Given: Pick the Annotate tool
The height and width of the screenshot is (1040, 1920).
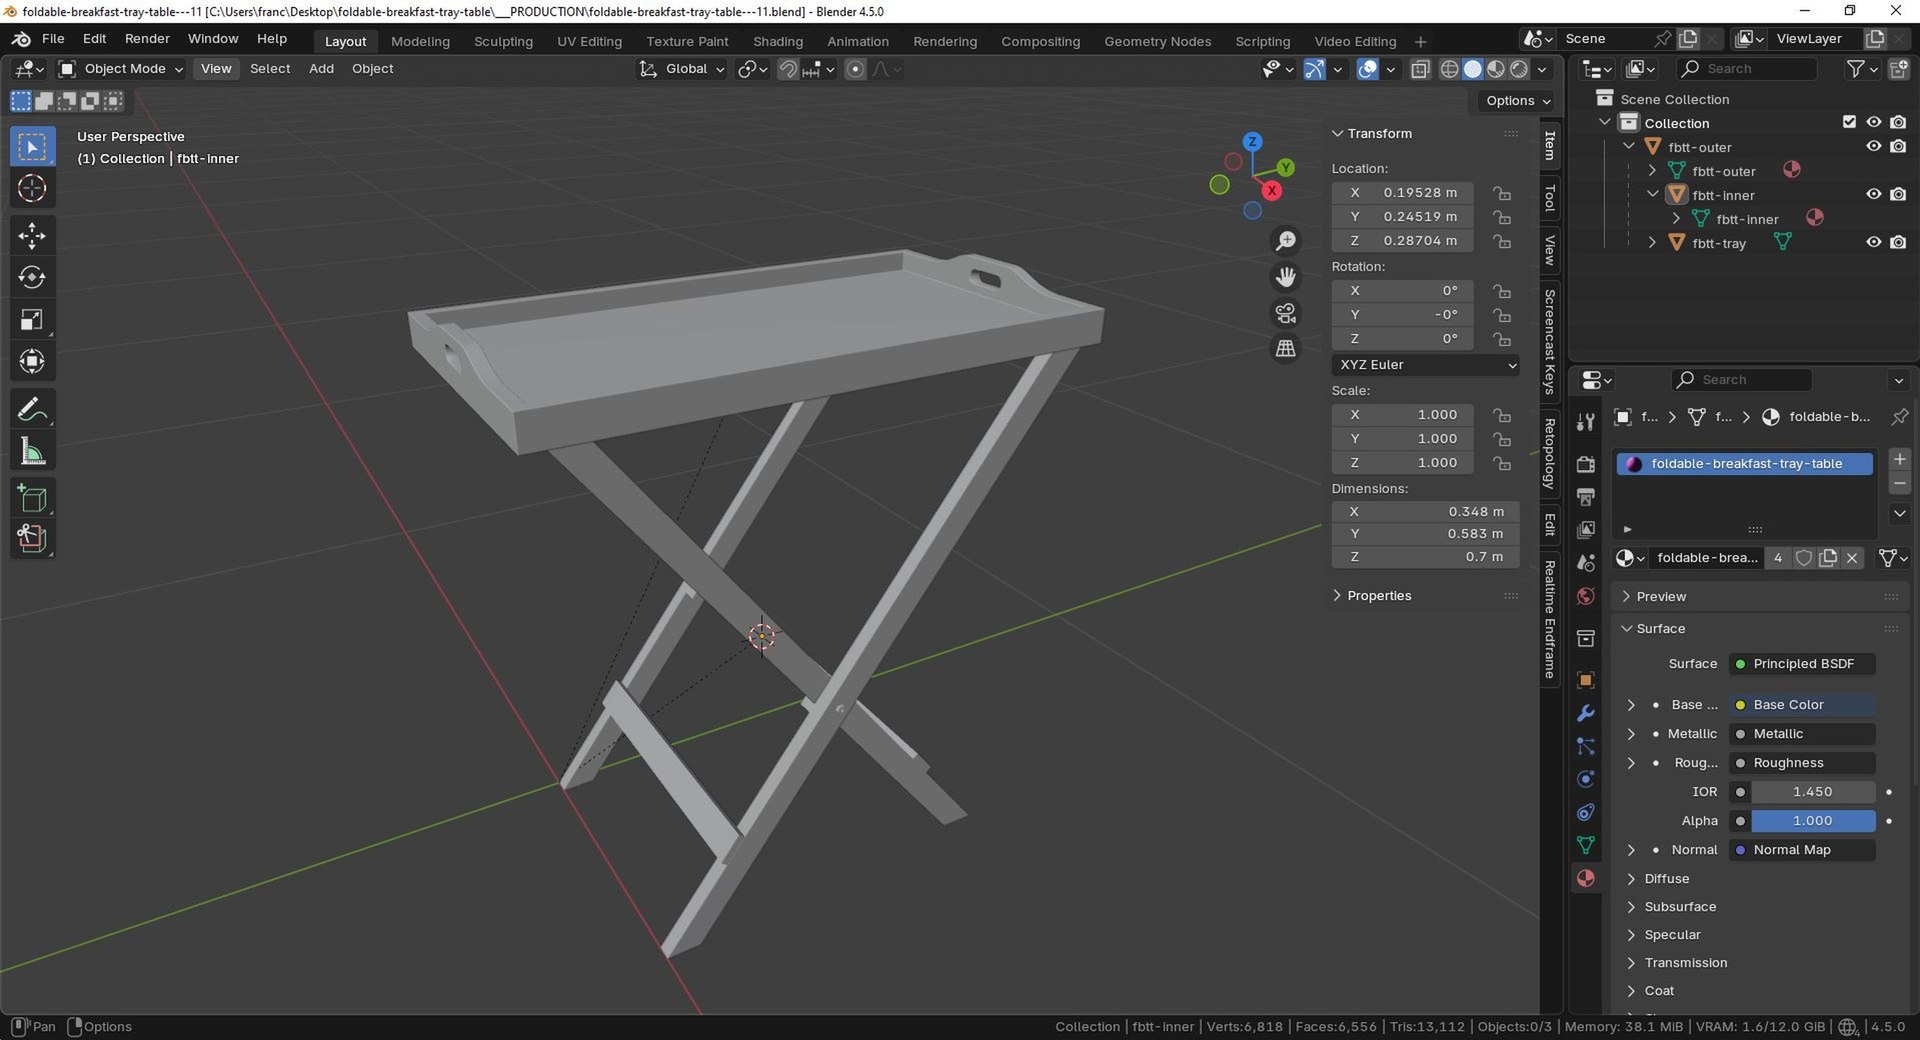Looking at the screenshot, I should 32,409.
